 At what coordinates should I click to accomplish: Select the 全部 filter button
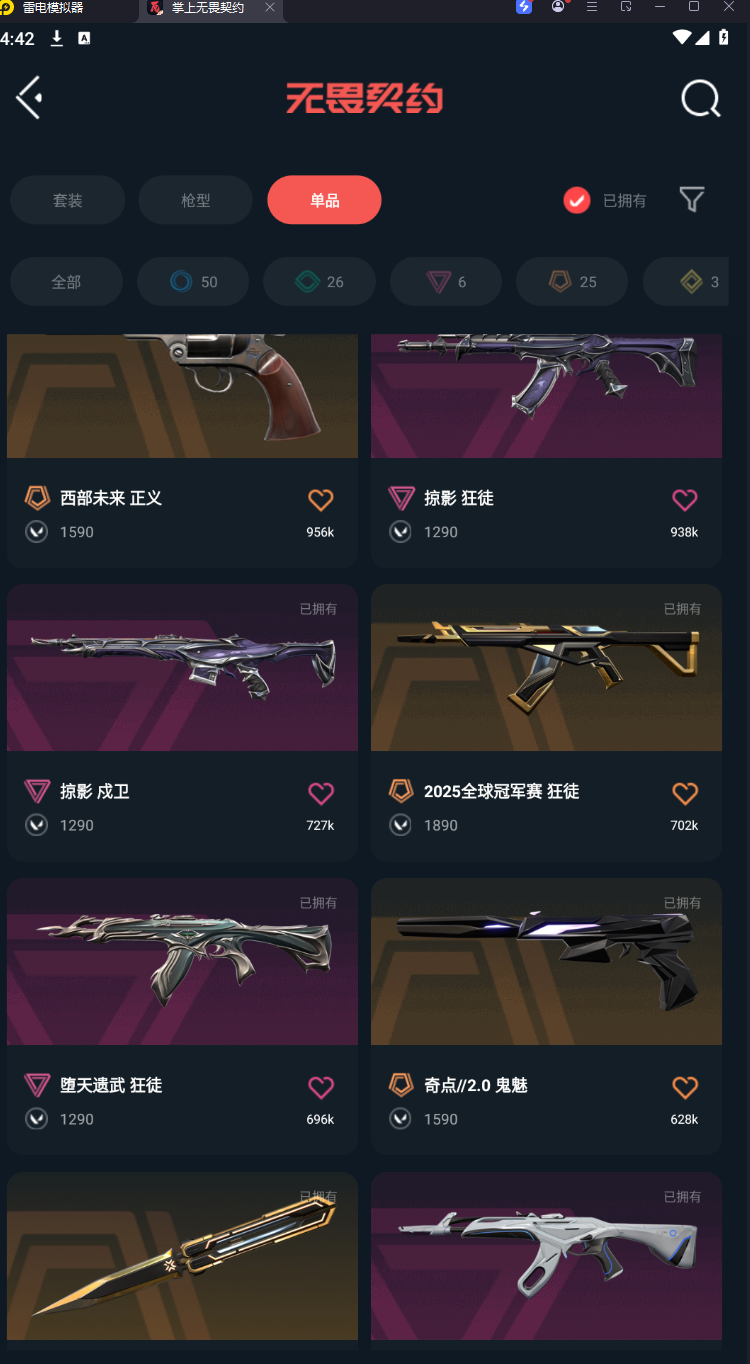(x=66, y=282)
